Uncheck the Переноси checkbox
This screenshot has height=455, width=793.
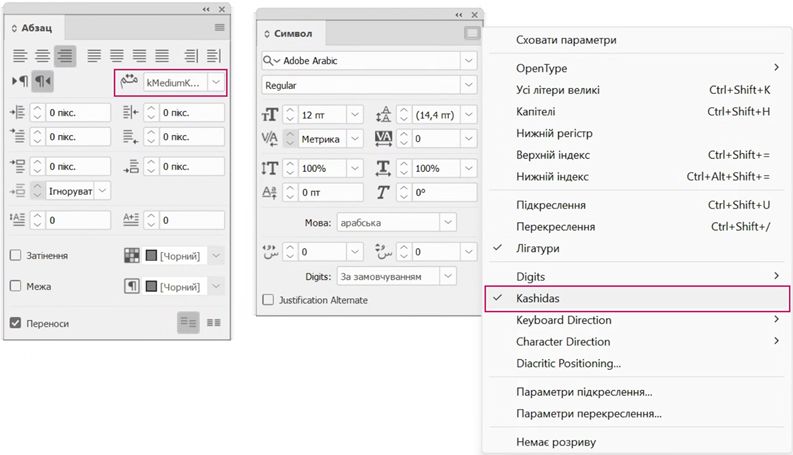tap(16, 323)
